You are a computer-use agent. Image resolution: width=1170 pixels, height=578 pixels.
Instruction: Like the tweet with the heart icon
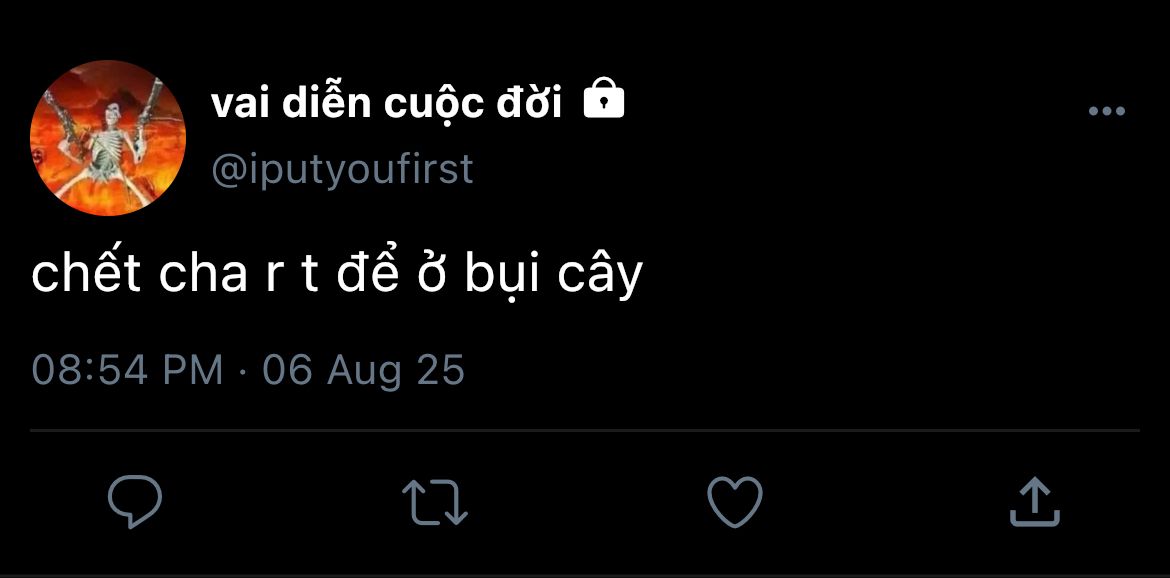click(x=735, y=502)
